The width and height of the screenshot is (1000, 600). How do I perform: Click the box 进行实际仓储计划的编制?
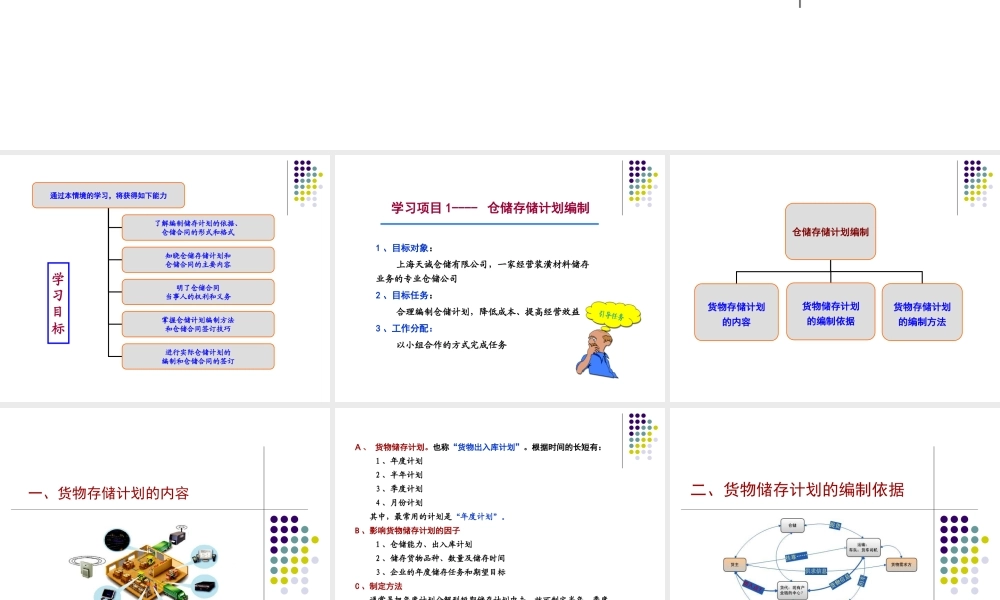[x=198, y=356]
